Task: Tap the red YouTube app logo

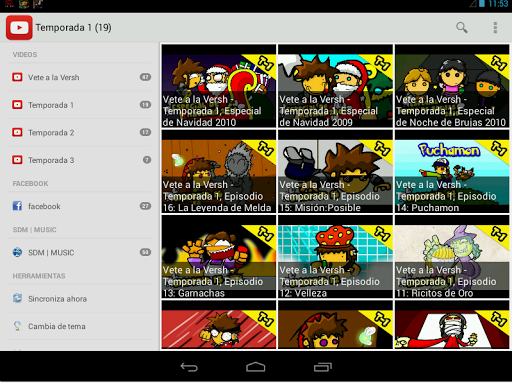Action: pyautogui.click(x=19, y=28)
